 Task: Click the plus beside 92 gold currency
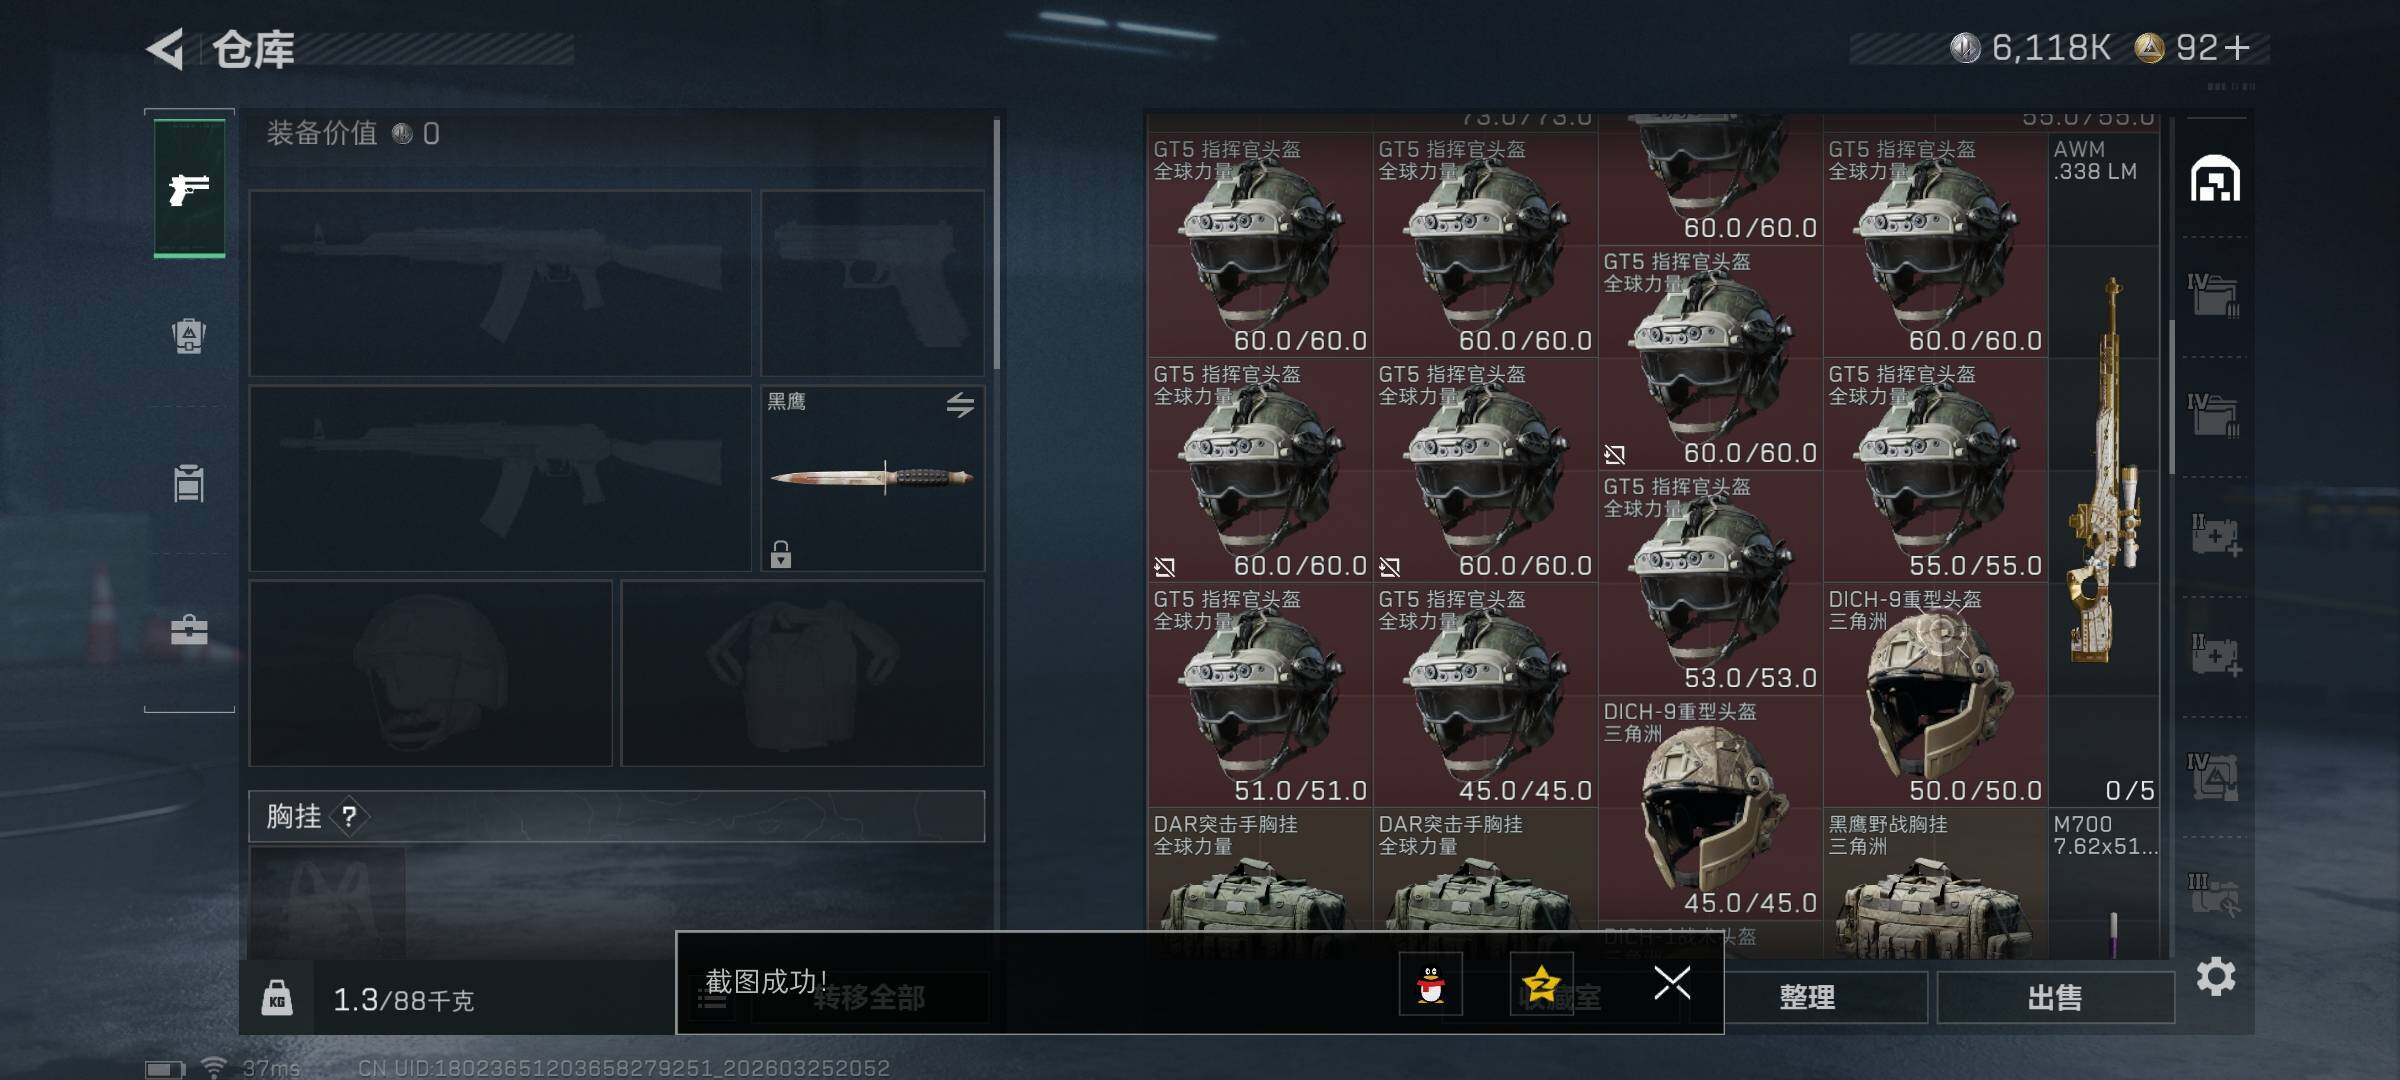[2238, 48]
